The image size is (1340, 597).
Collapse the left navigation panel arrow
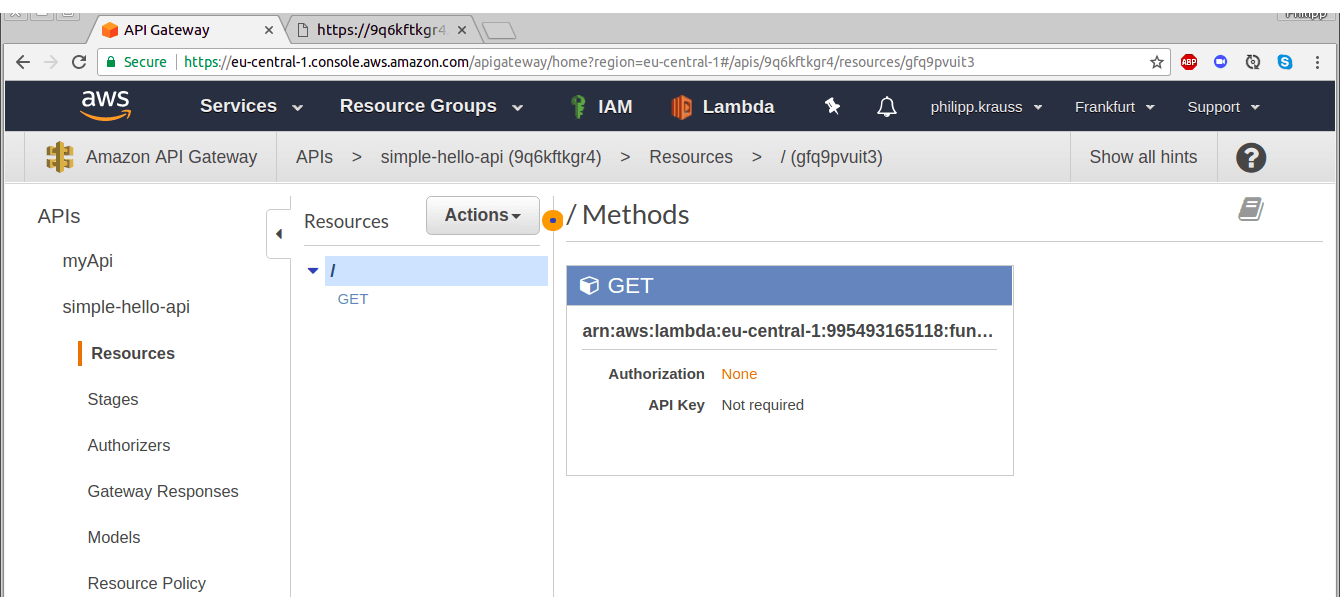click(278, 234)
